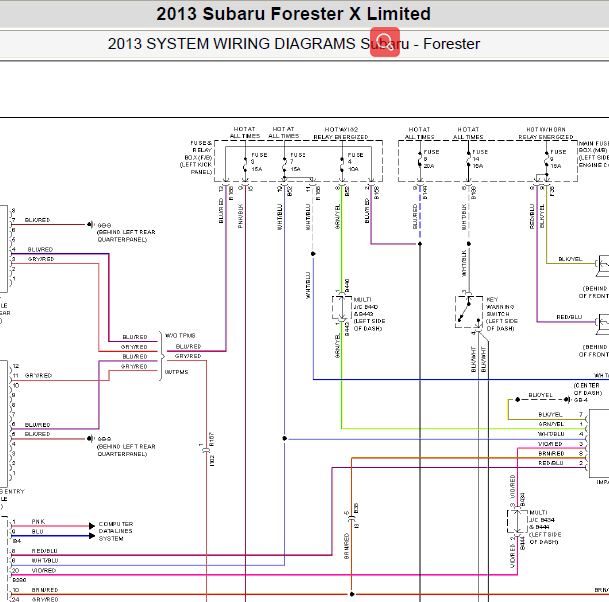Screen dimensions: 609x602
Task: Click the vertical 'PNK/BLK' wire label
Action: pos(240,216)
